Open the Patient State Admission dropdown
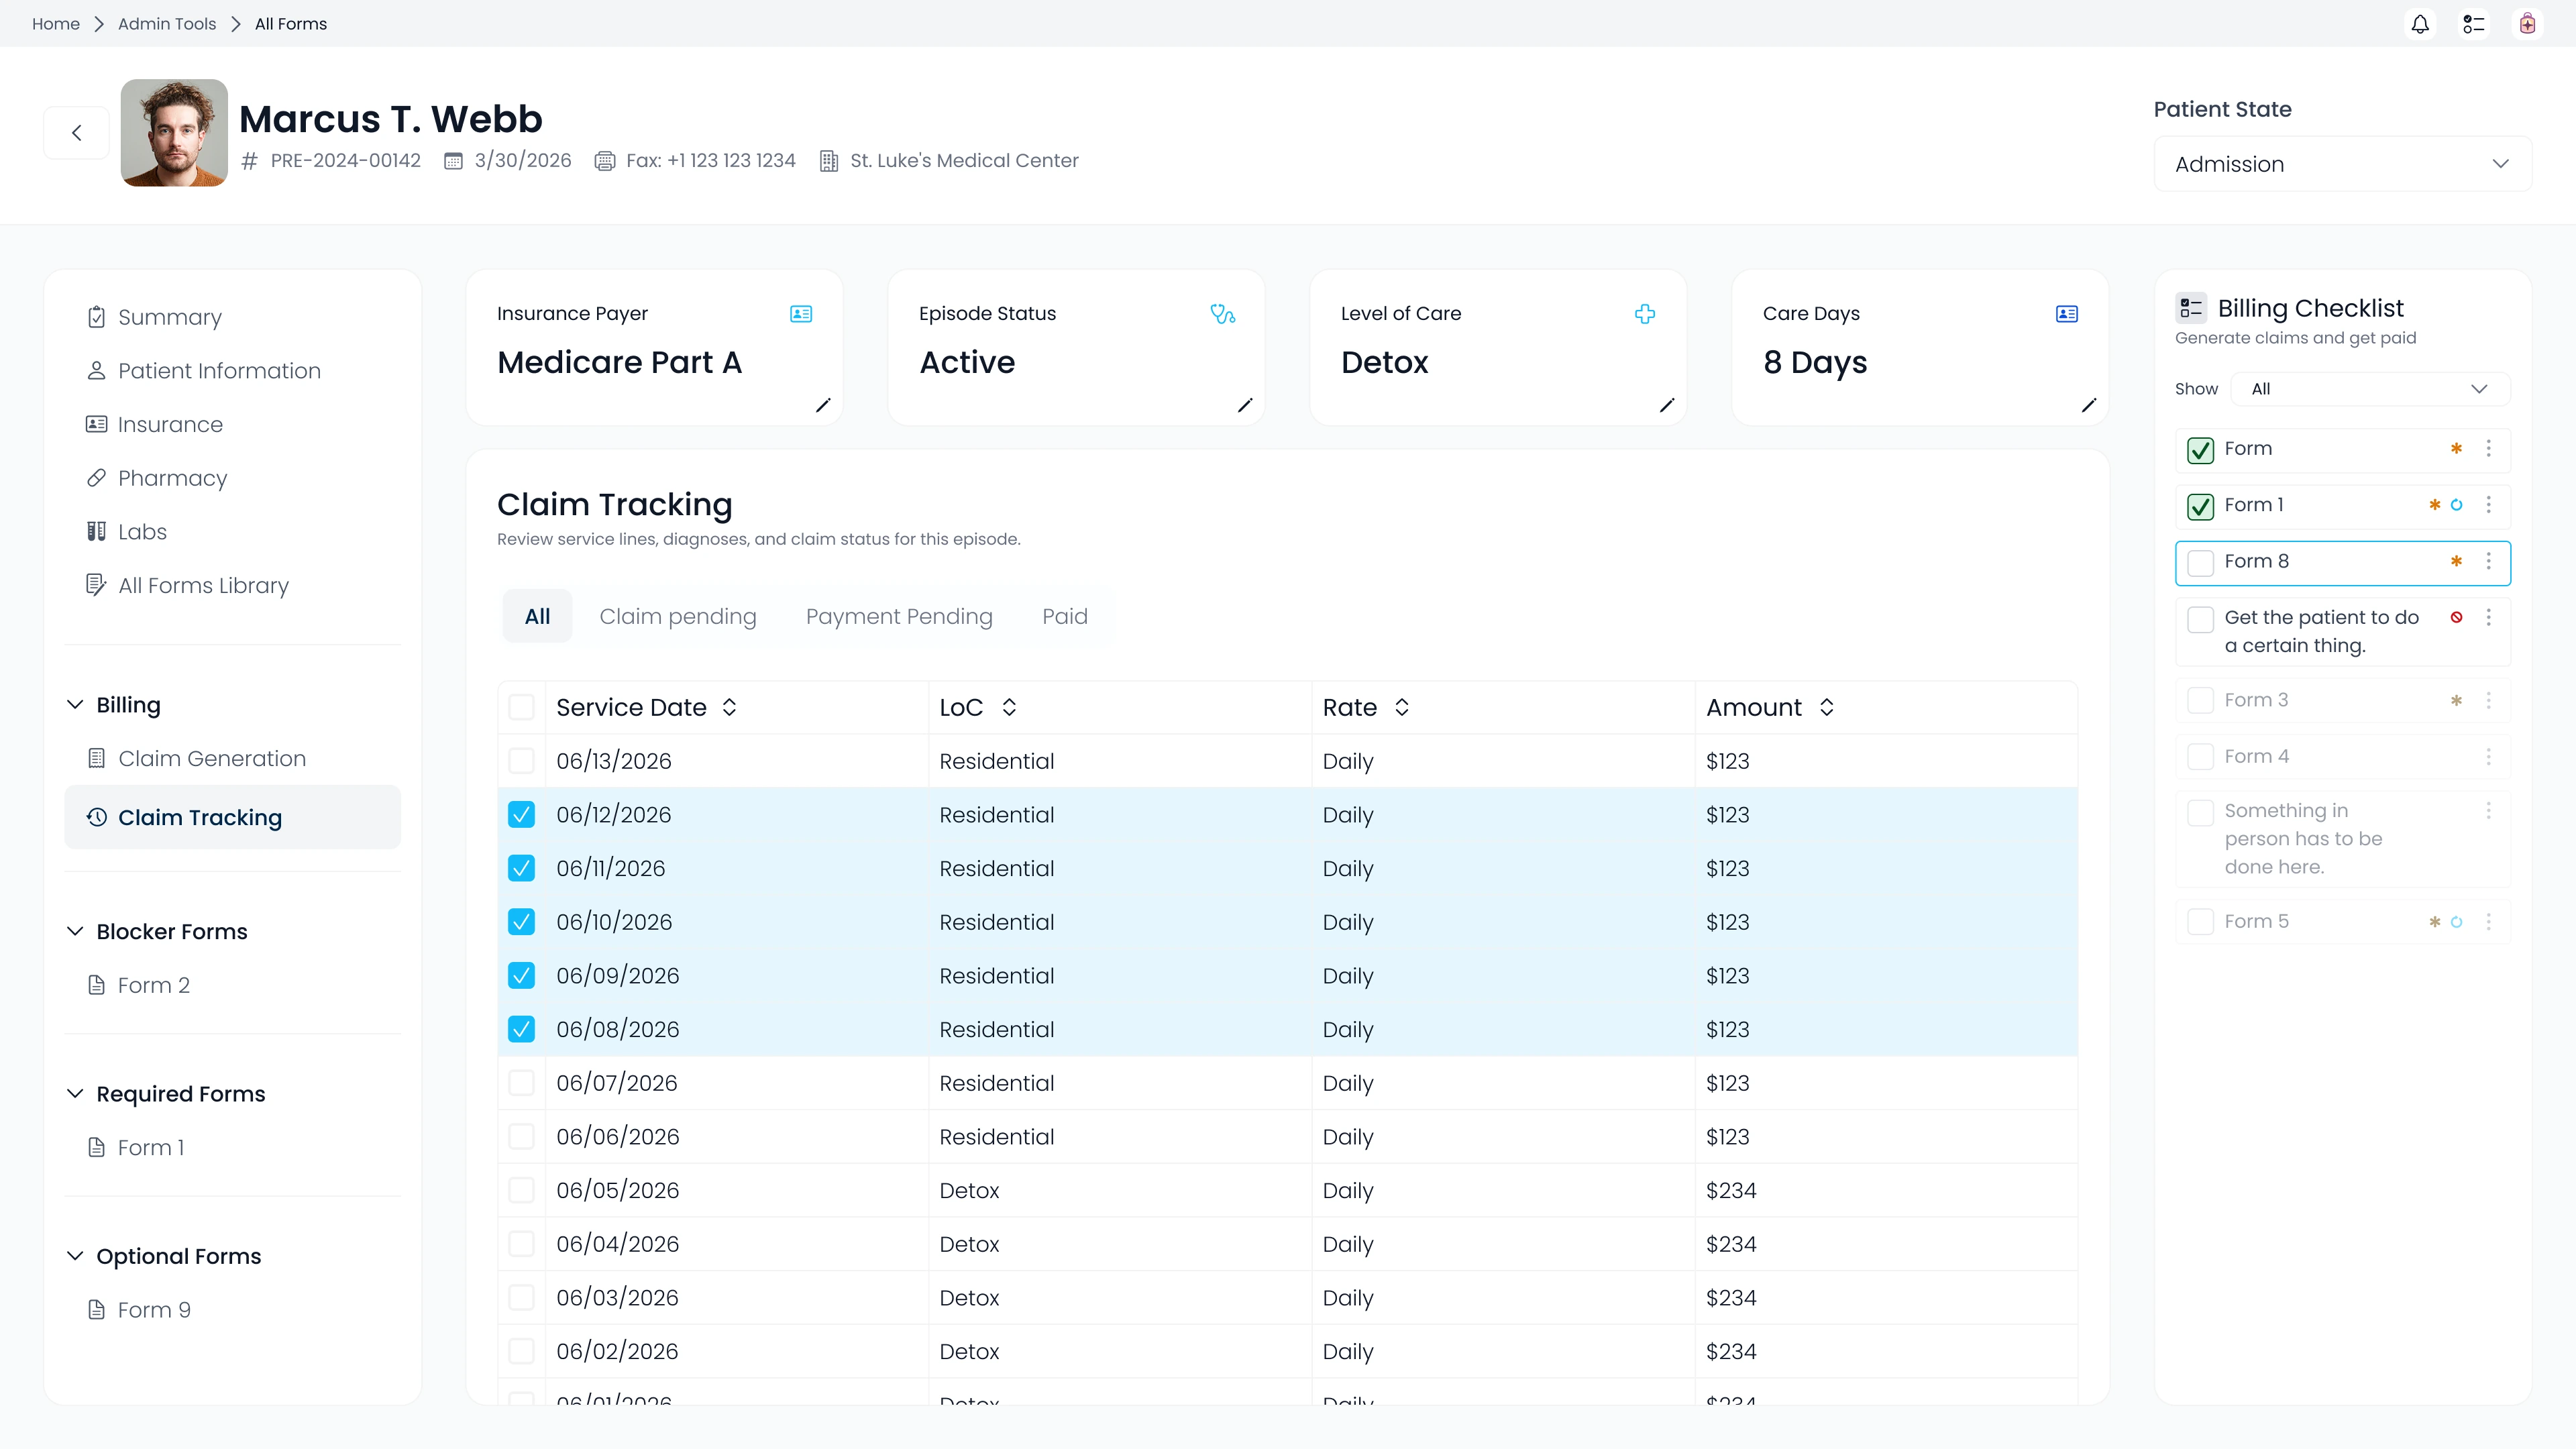 [x=2342, y=164]
